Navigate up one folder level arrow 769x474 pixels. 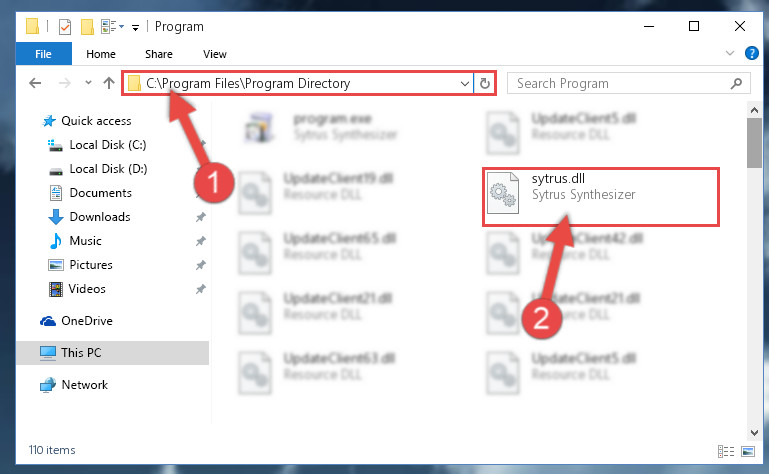(x=109, y=83)
